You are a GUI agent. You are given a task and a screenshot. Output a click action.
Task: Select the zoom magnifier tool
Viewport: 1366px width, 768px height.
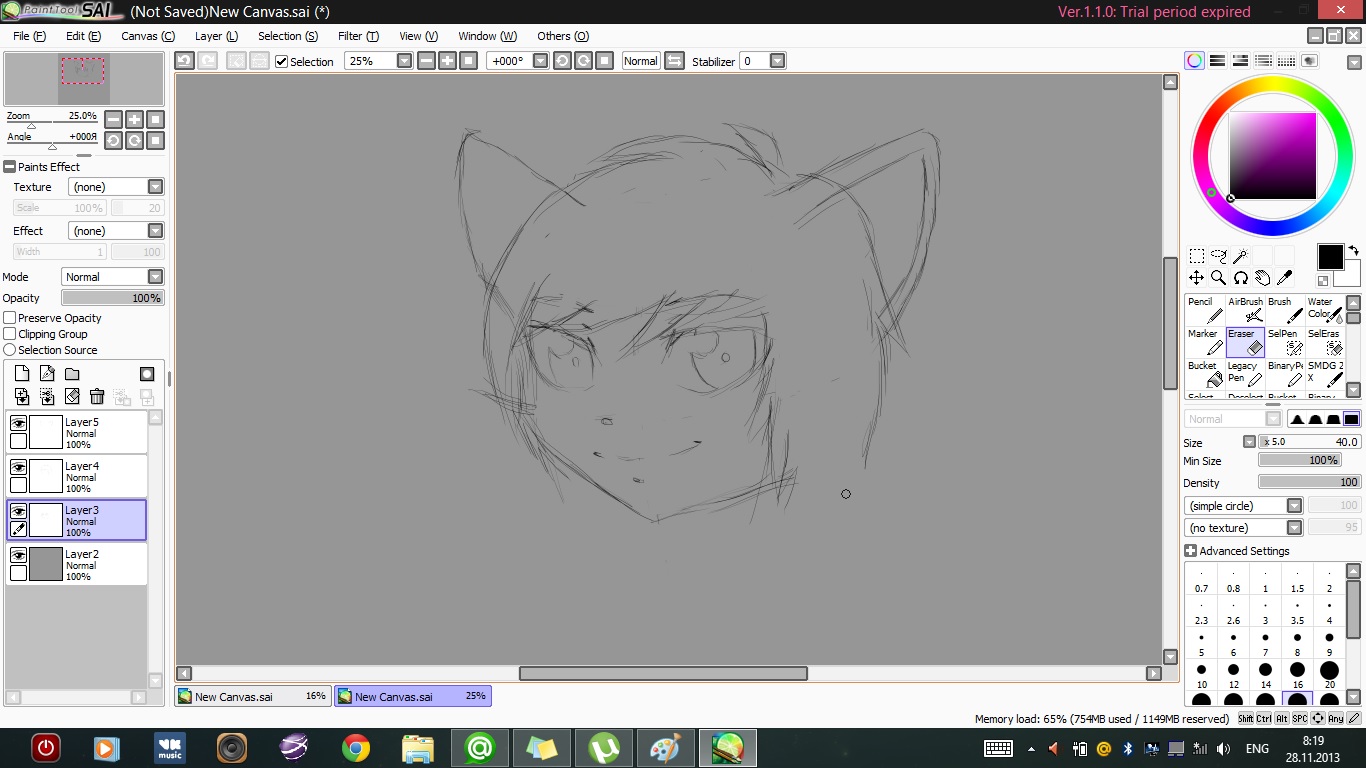coord(1218,278)
